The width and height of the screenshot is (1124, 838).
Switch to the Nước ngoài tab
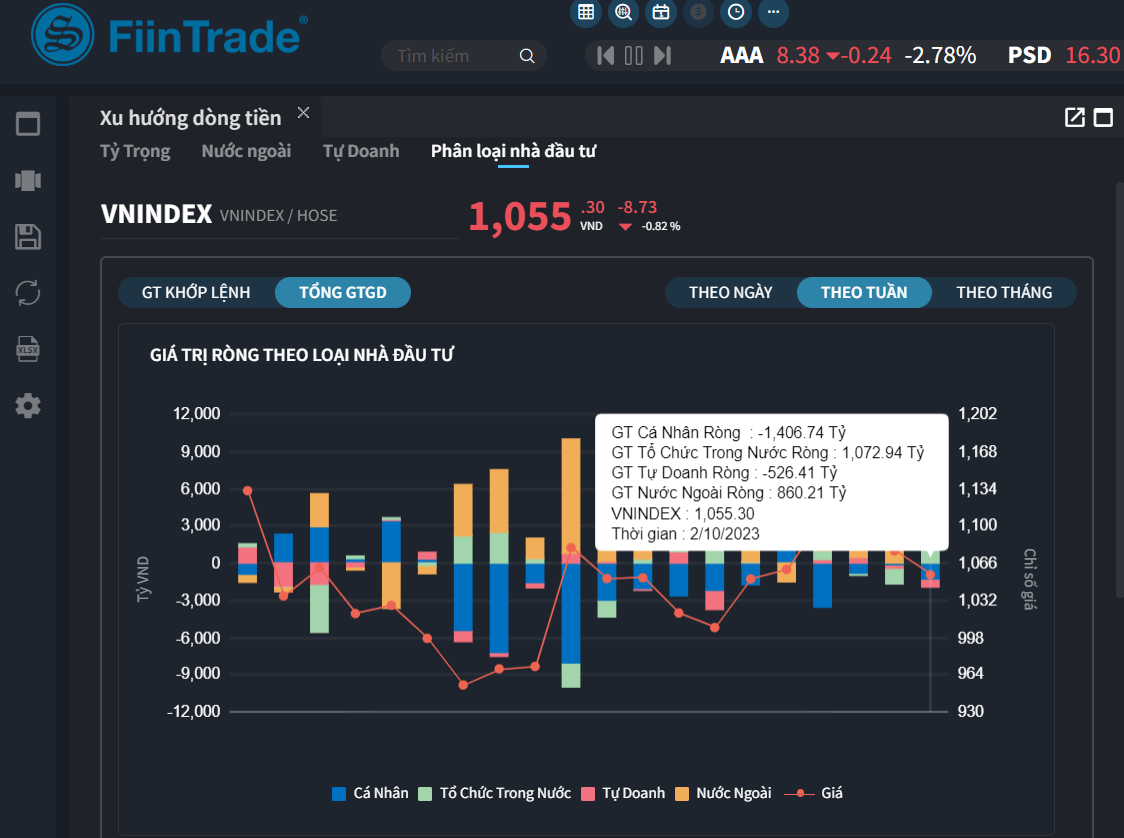coord(246,151)
